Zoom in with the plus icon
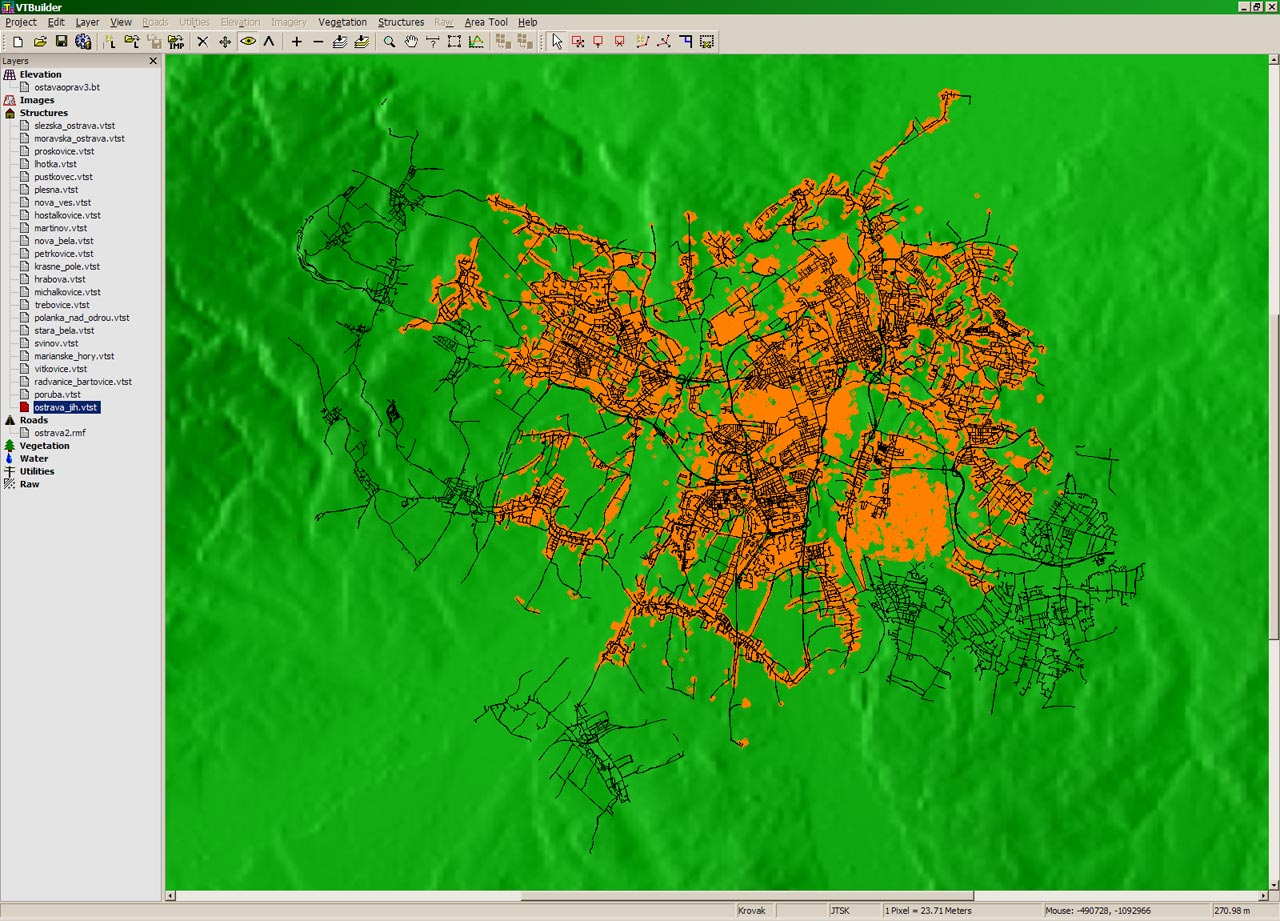 (296, 42)
